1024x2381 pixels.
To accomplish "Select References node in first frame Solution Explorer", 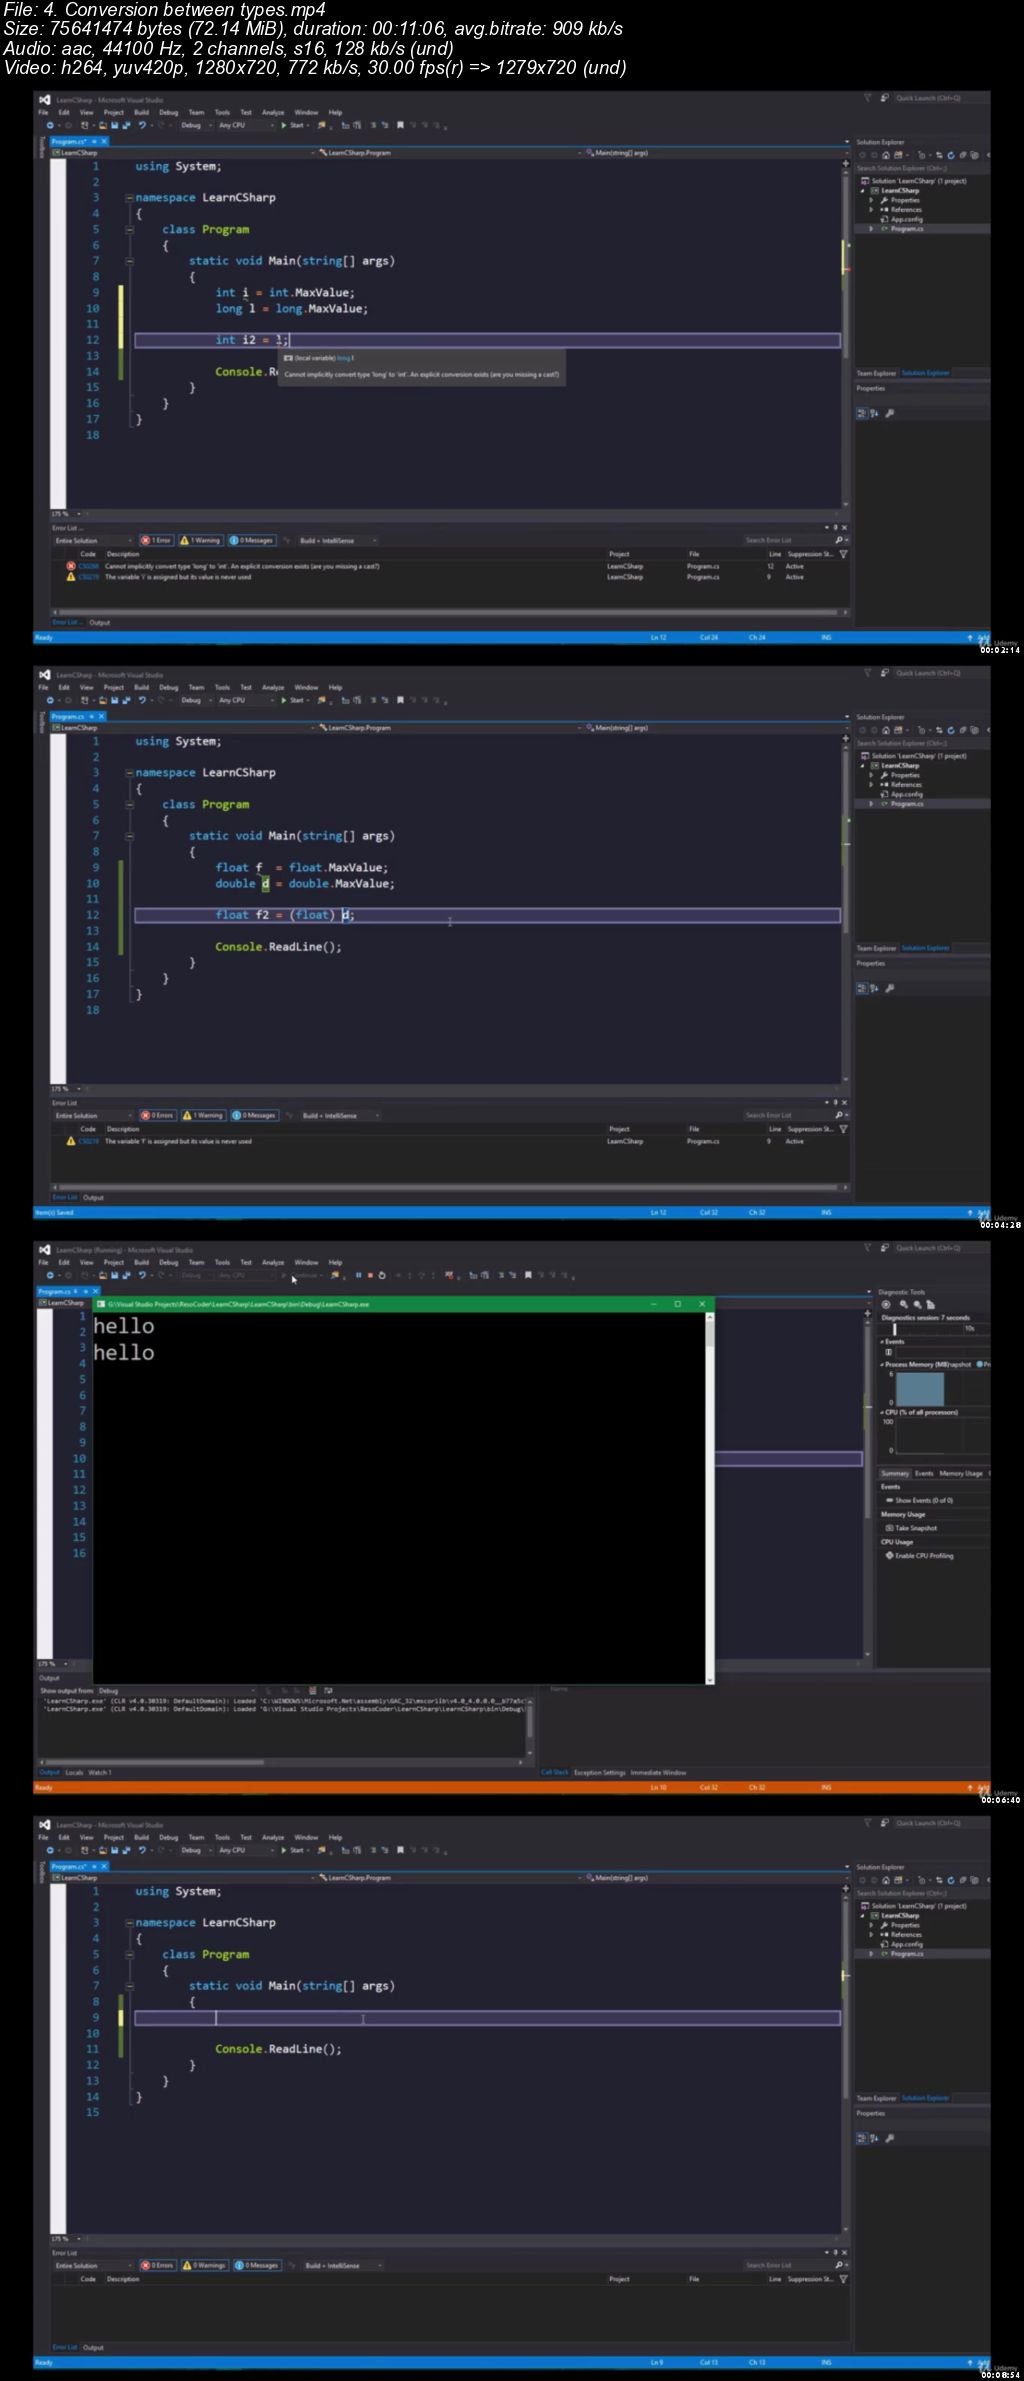I will point(906,210).
